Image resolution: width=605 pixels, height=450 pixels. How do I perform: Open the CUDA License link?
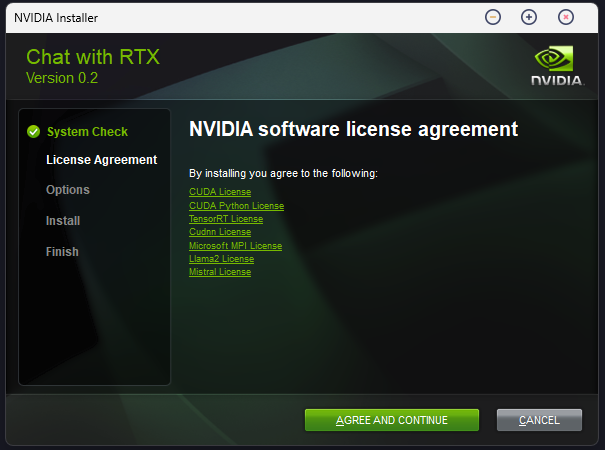pos(220,192)
